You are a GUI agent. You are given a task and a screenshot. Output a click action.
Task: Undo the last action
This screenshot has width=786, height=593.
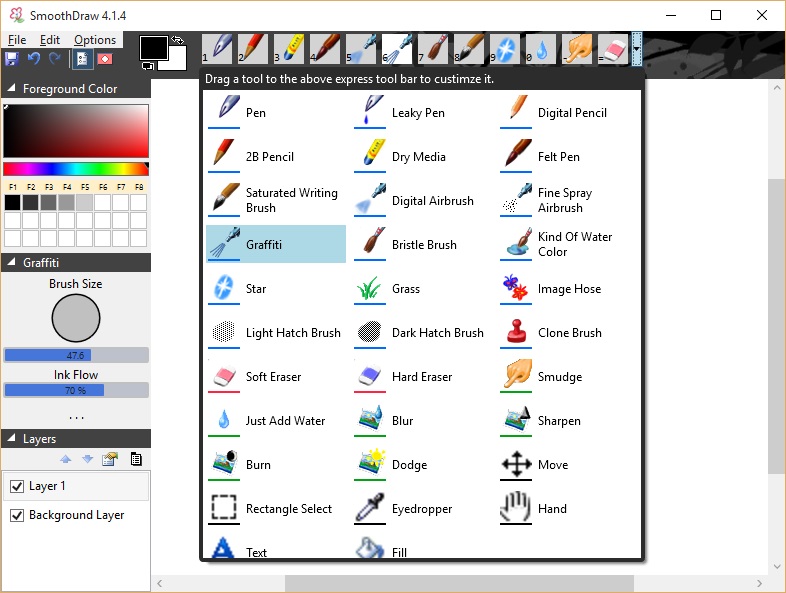[x=34, y=59]
